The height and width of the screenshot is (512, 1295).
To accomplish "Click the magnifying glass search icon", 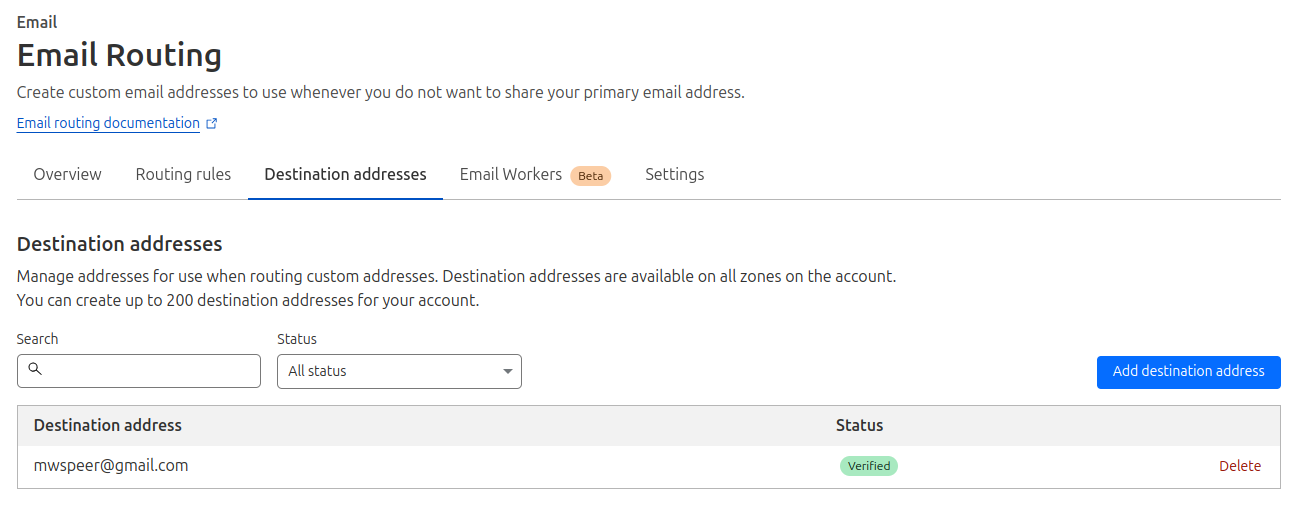I will tap(35, 370).
